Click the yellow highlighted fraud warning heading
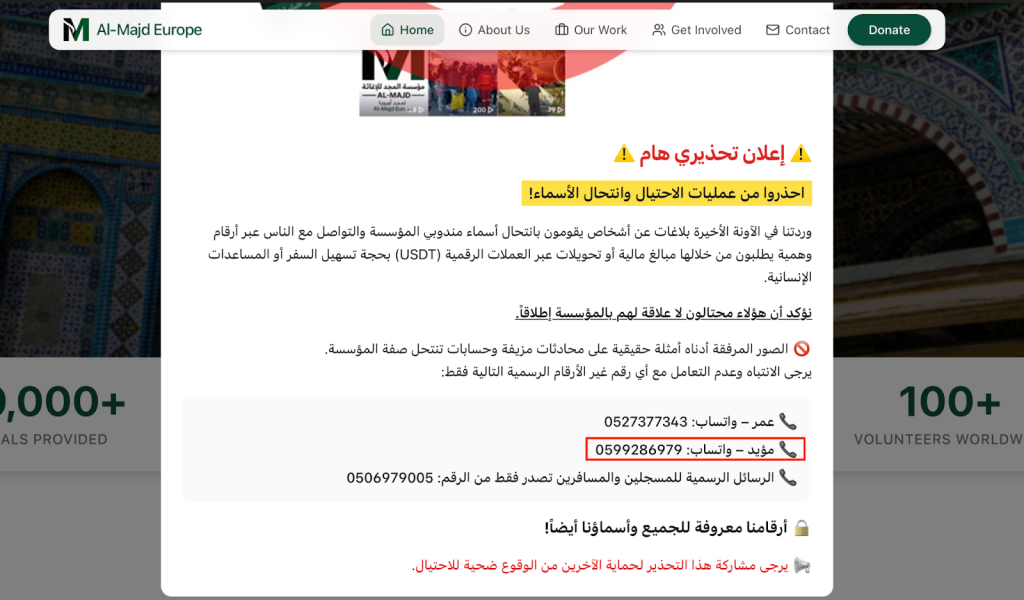Image resolution: width=1024 pixels, height=600 pixels. click(x=666, y=191)
